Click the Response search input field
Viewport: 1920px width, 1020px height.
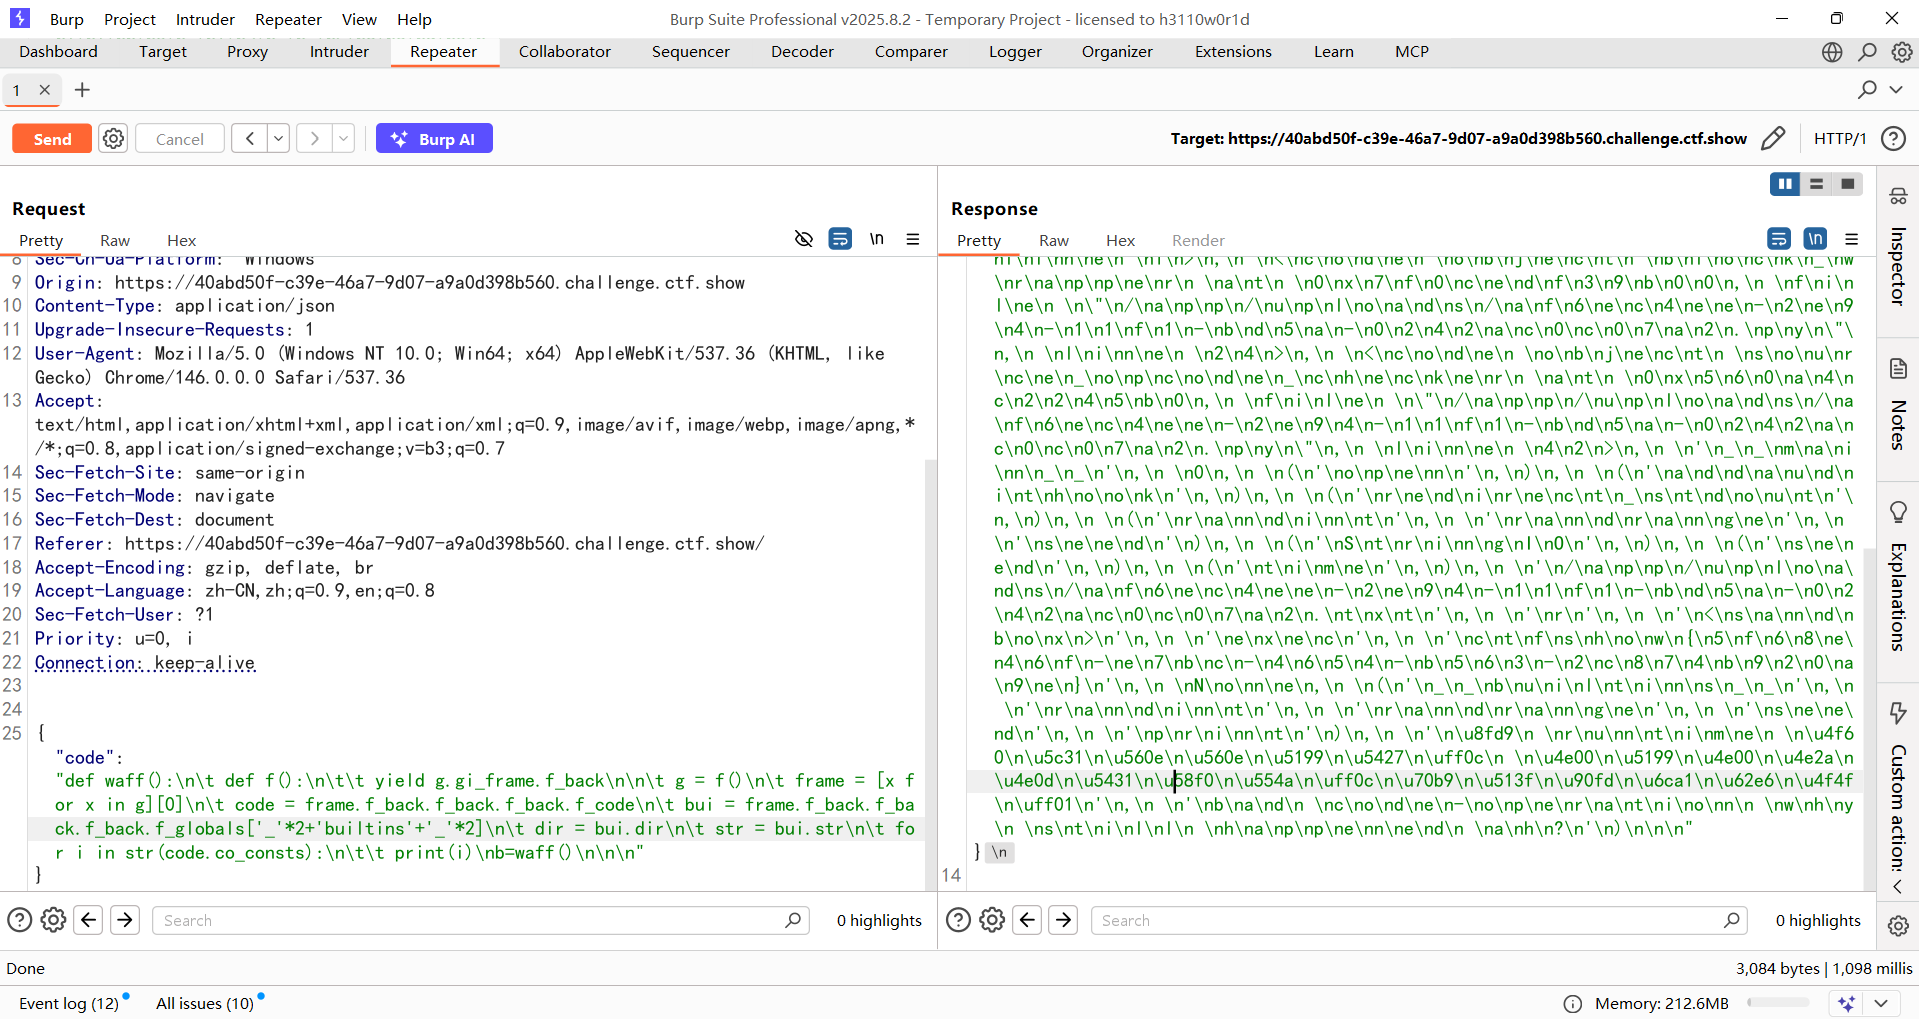(x=1410, y=920)
